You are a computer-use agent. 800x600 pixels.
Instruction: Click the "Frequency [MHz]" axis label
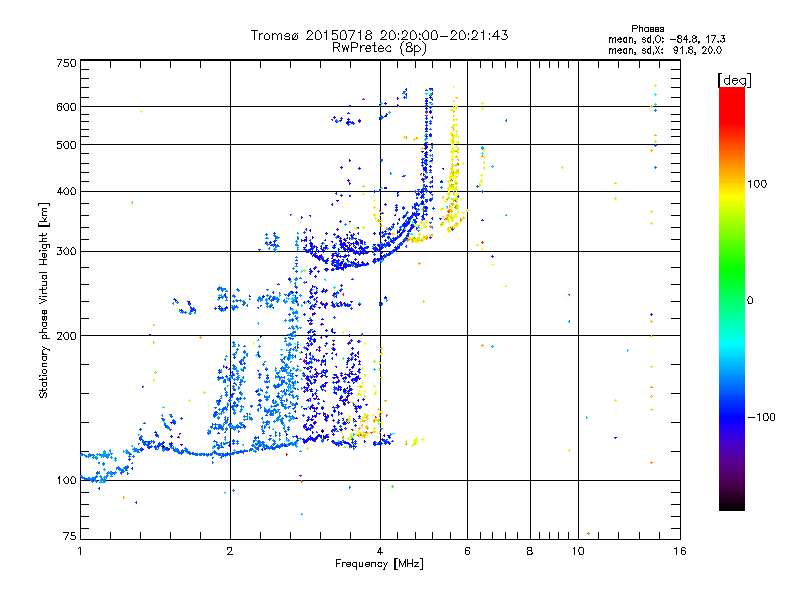[x=379, y=564]
